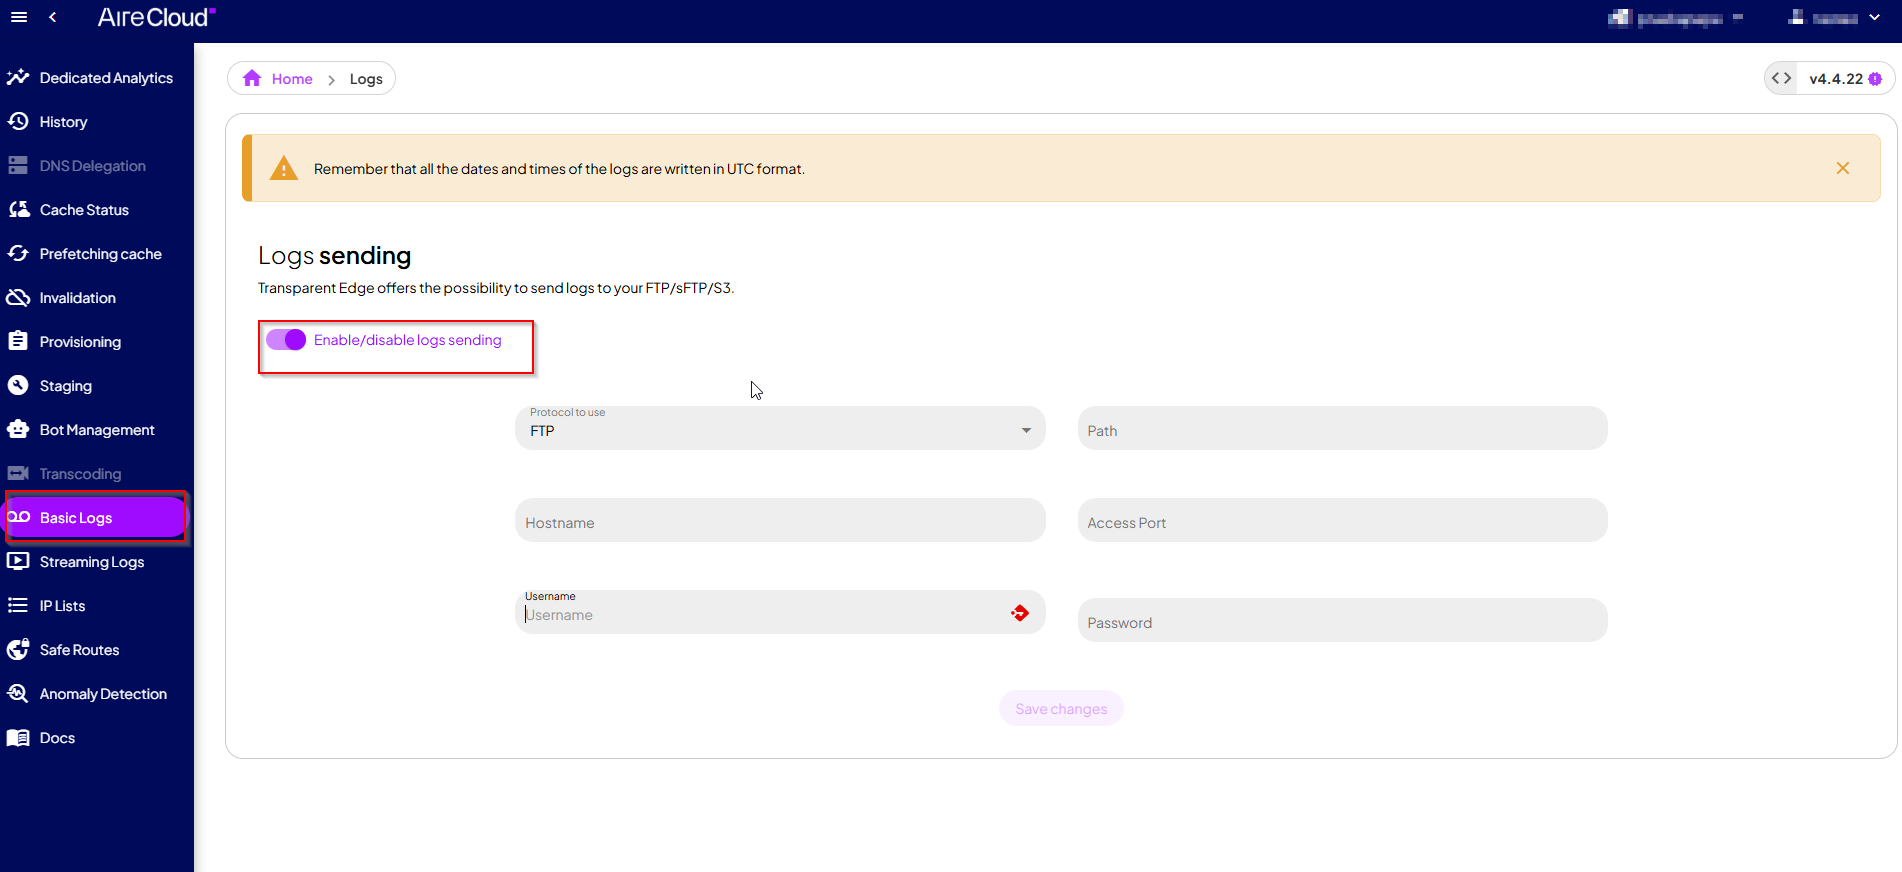Click the Staging wrench icon
Image resolution: width=1902 pixels, height=872 pixels.
point(18,385)
